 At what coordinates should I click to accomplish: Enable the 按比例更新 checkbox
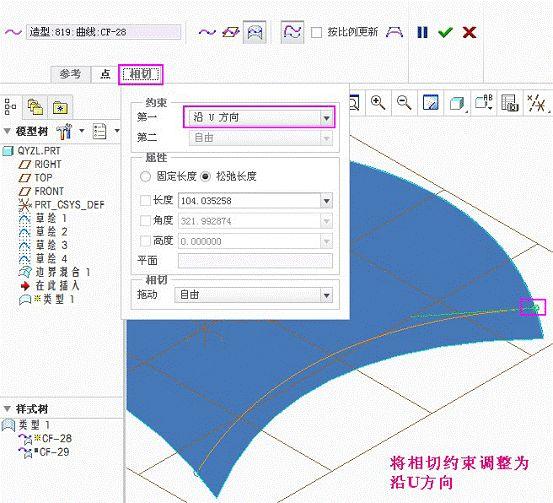pos(316,33)
